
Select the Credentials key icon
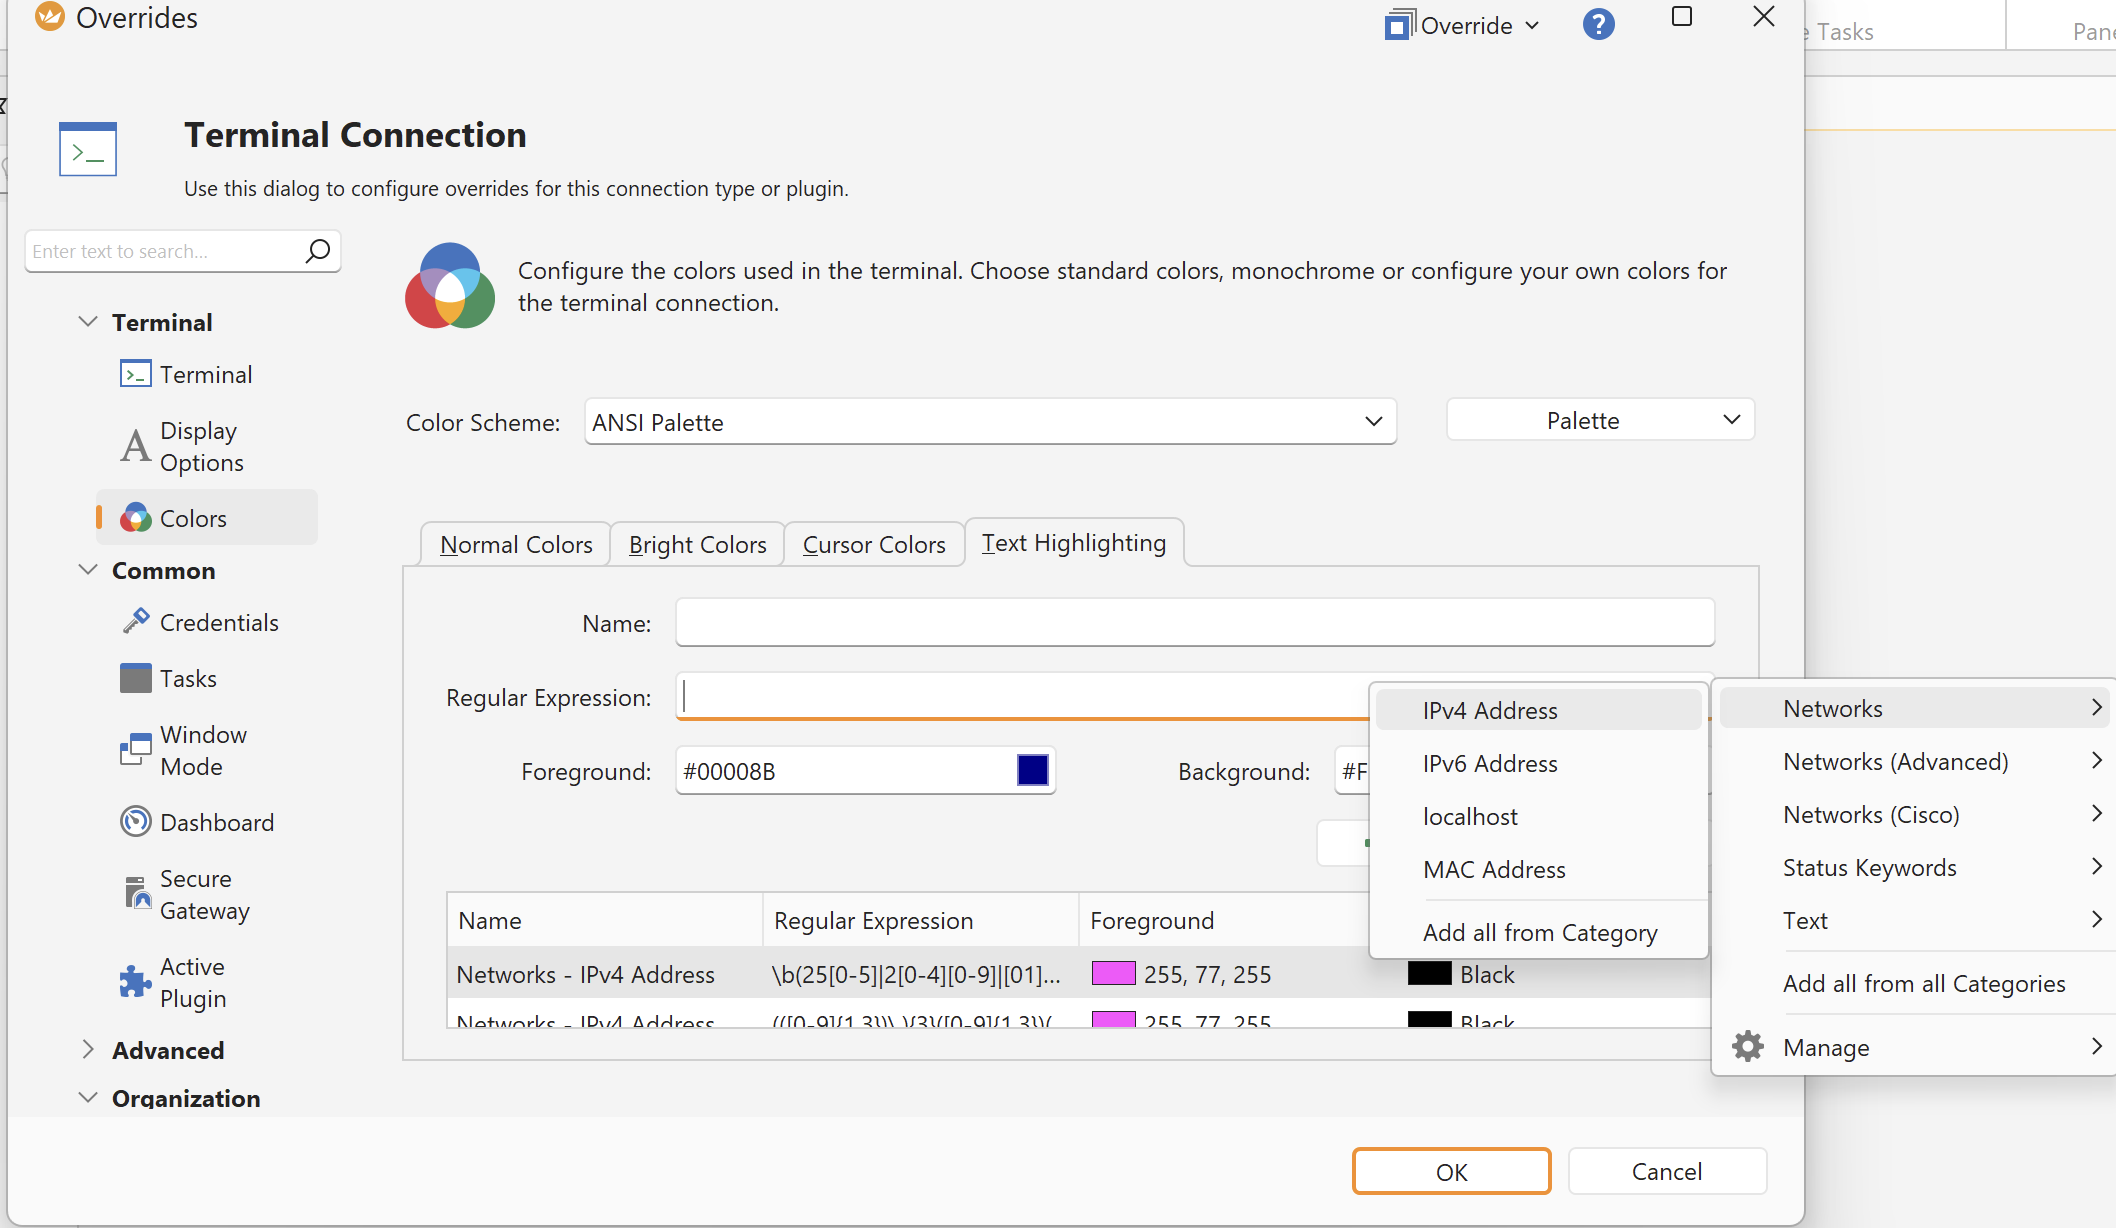[x=135, y=622]
